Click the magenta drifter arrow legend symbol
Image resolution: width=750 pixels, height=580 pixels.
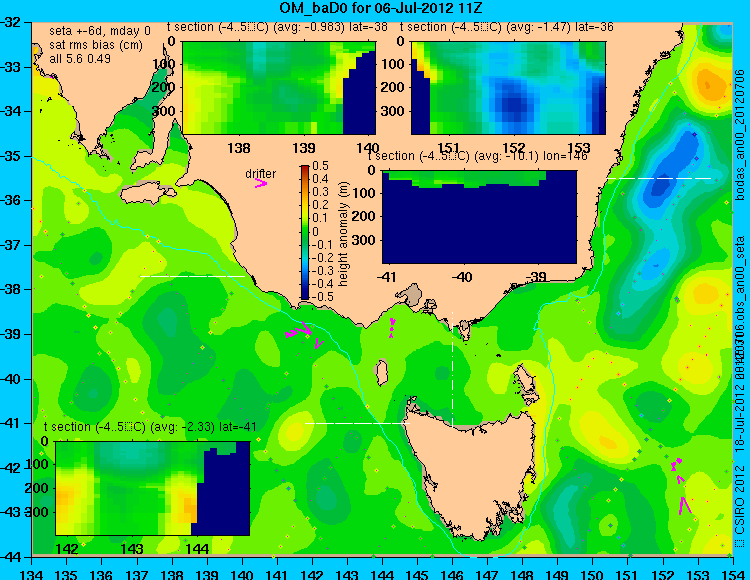tap(260, 184)
